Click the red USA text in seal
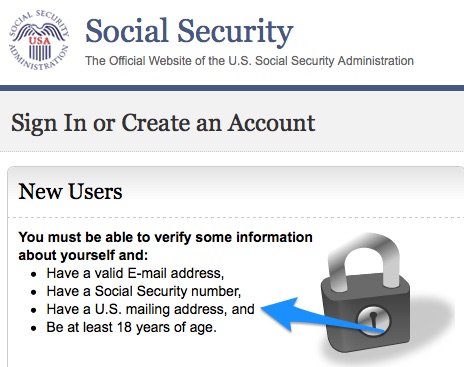Image resolution: width=464 pixels, height=367 pixels. coord(39,41)
